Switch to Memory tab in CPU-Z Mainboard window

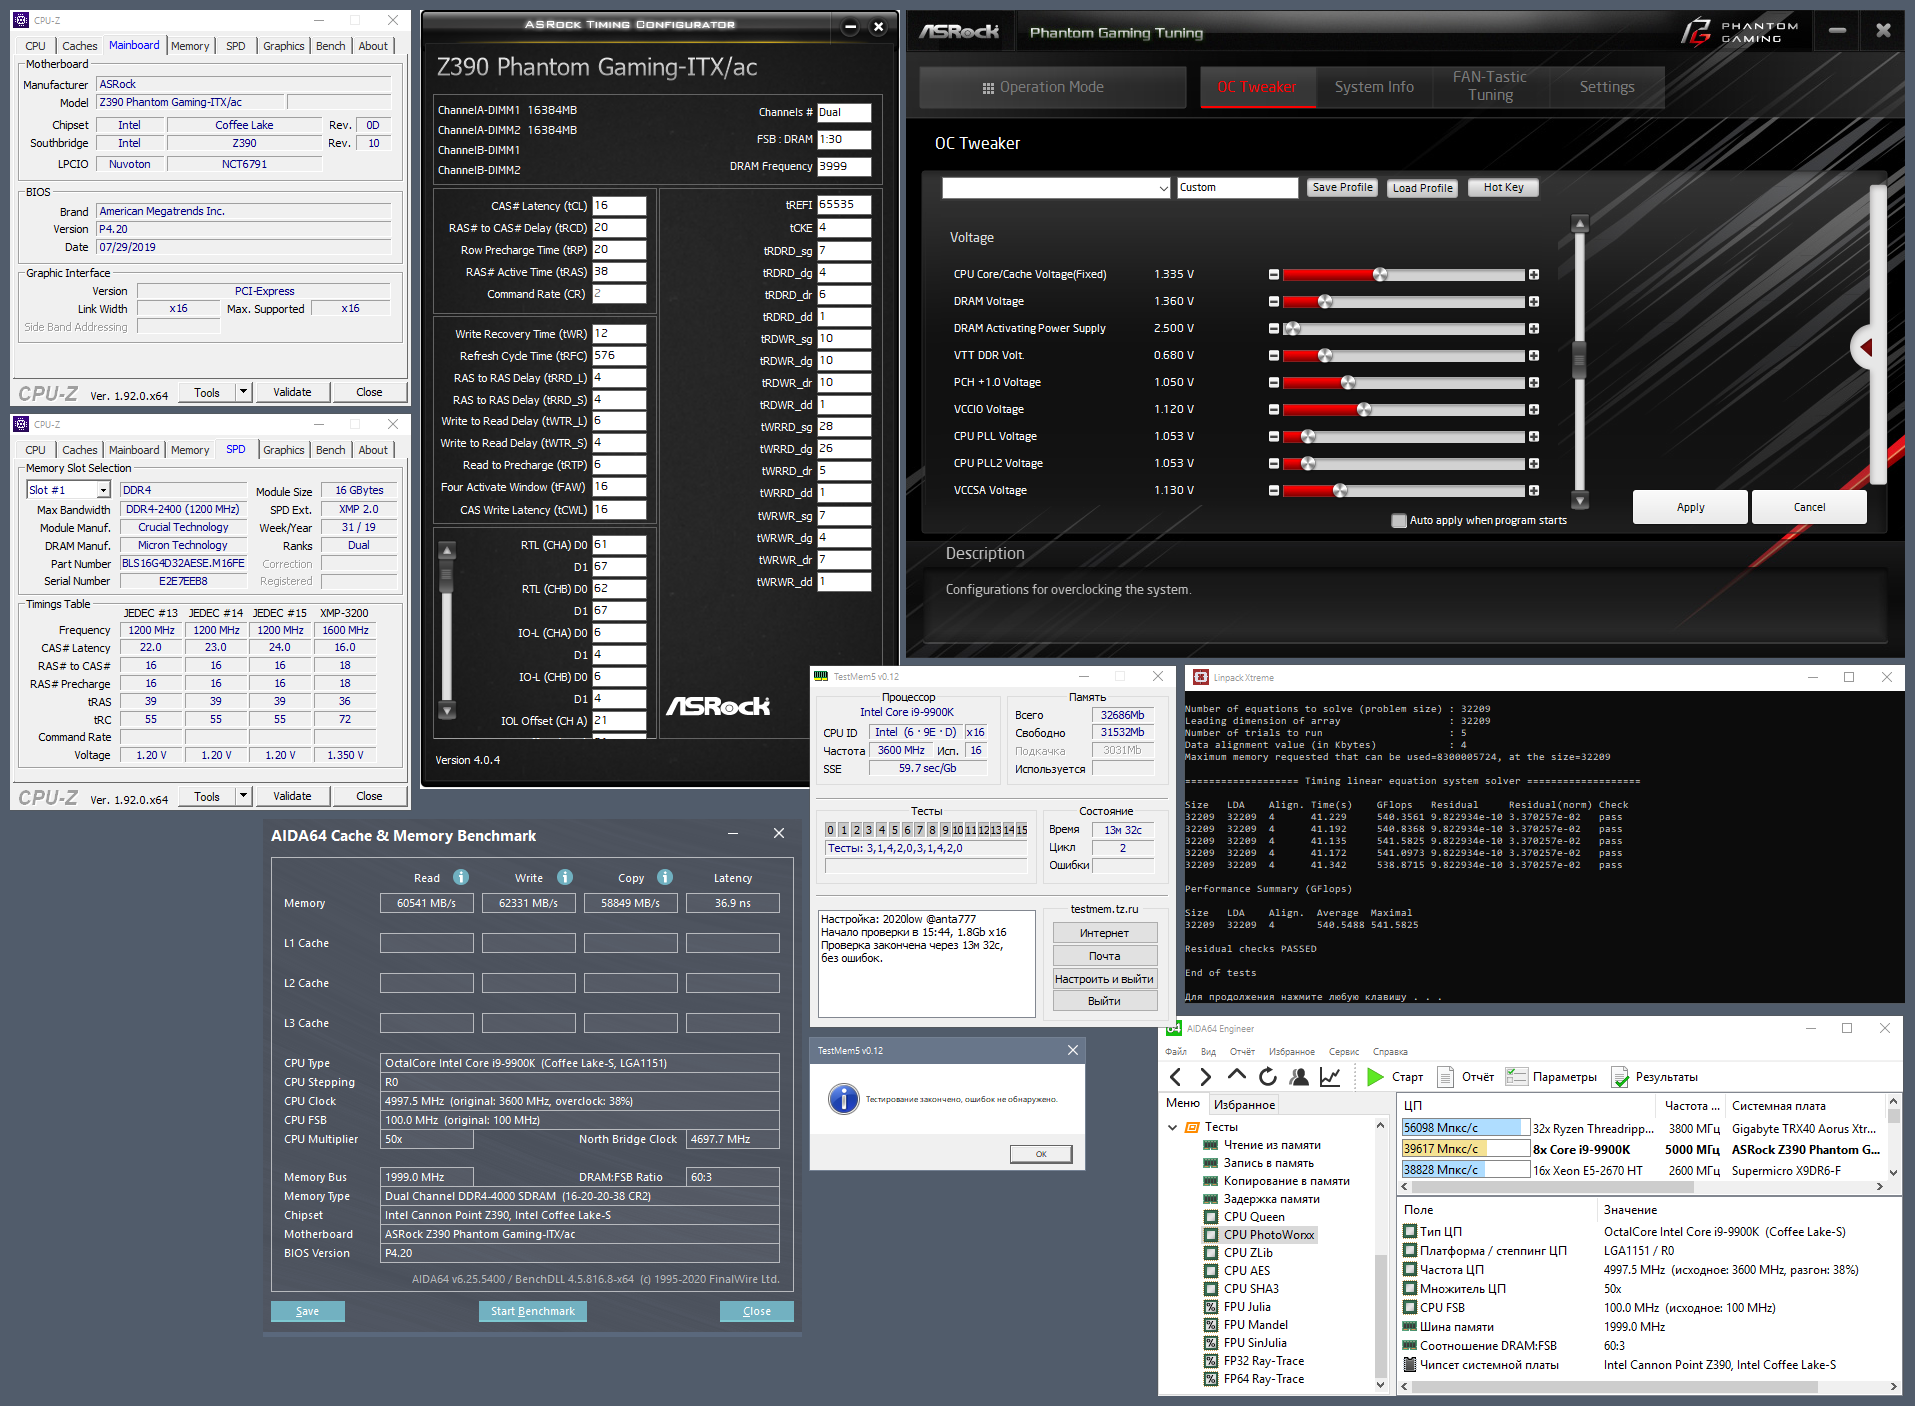point(190,46)
